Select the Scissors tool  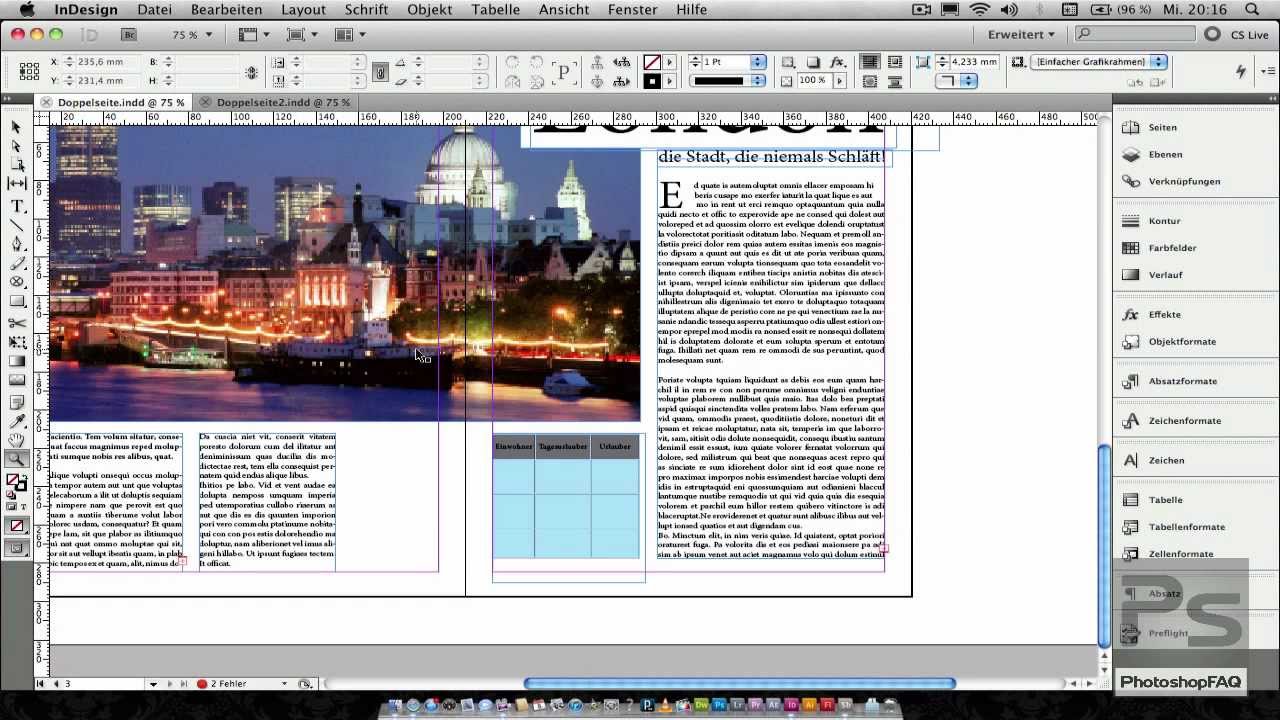pyautogui.click(x=16, y=322)
